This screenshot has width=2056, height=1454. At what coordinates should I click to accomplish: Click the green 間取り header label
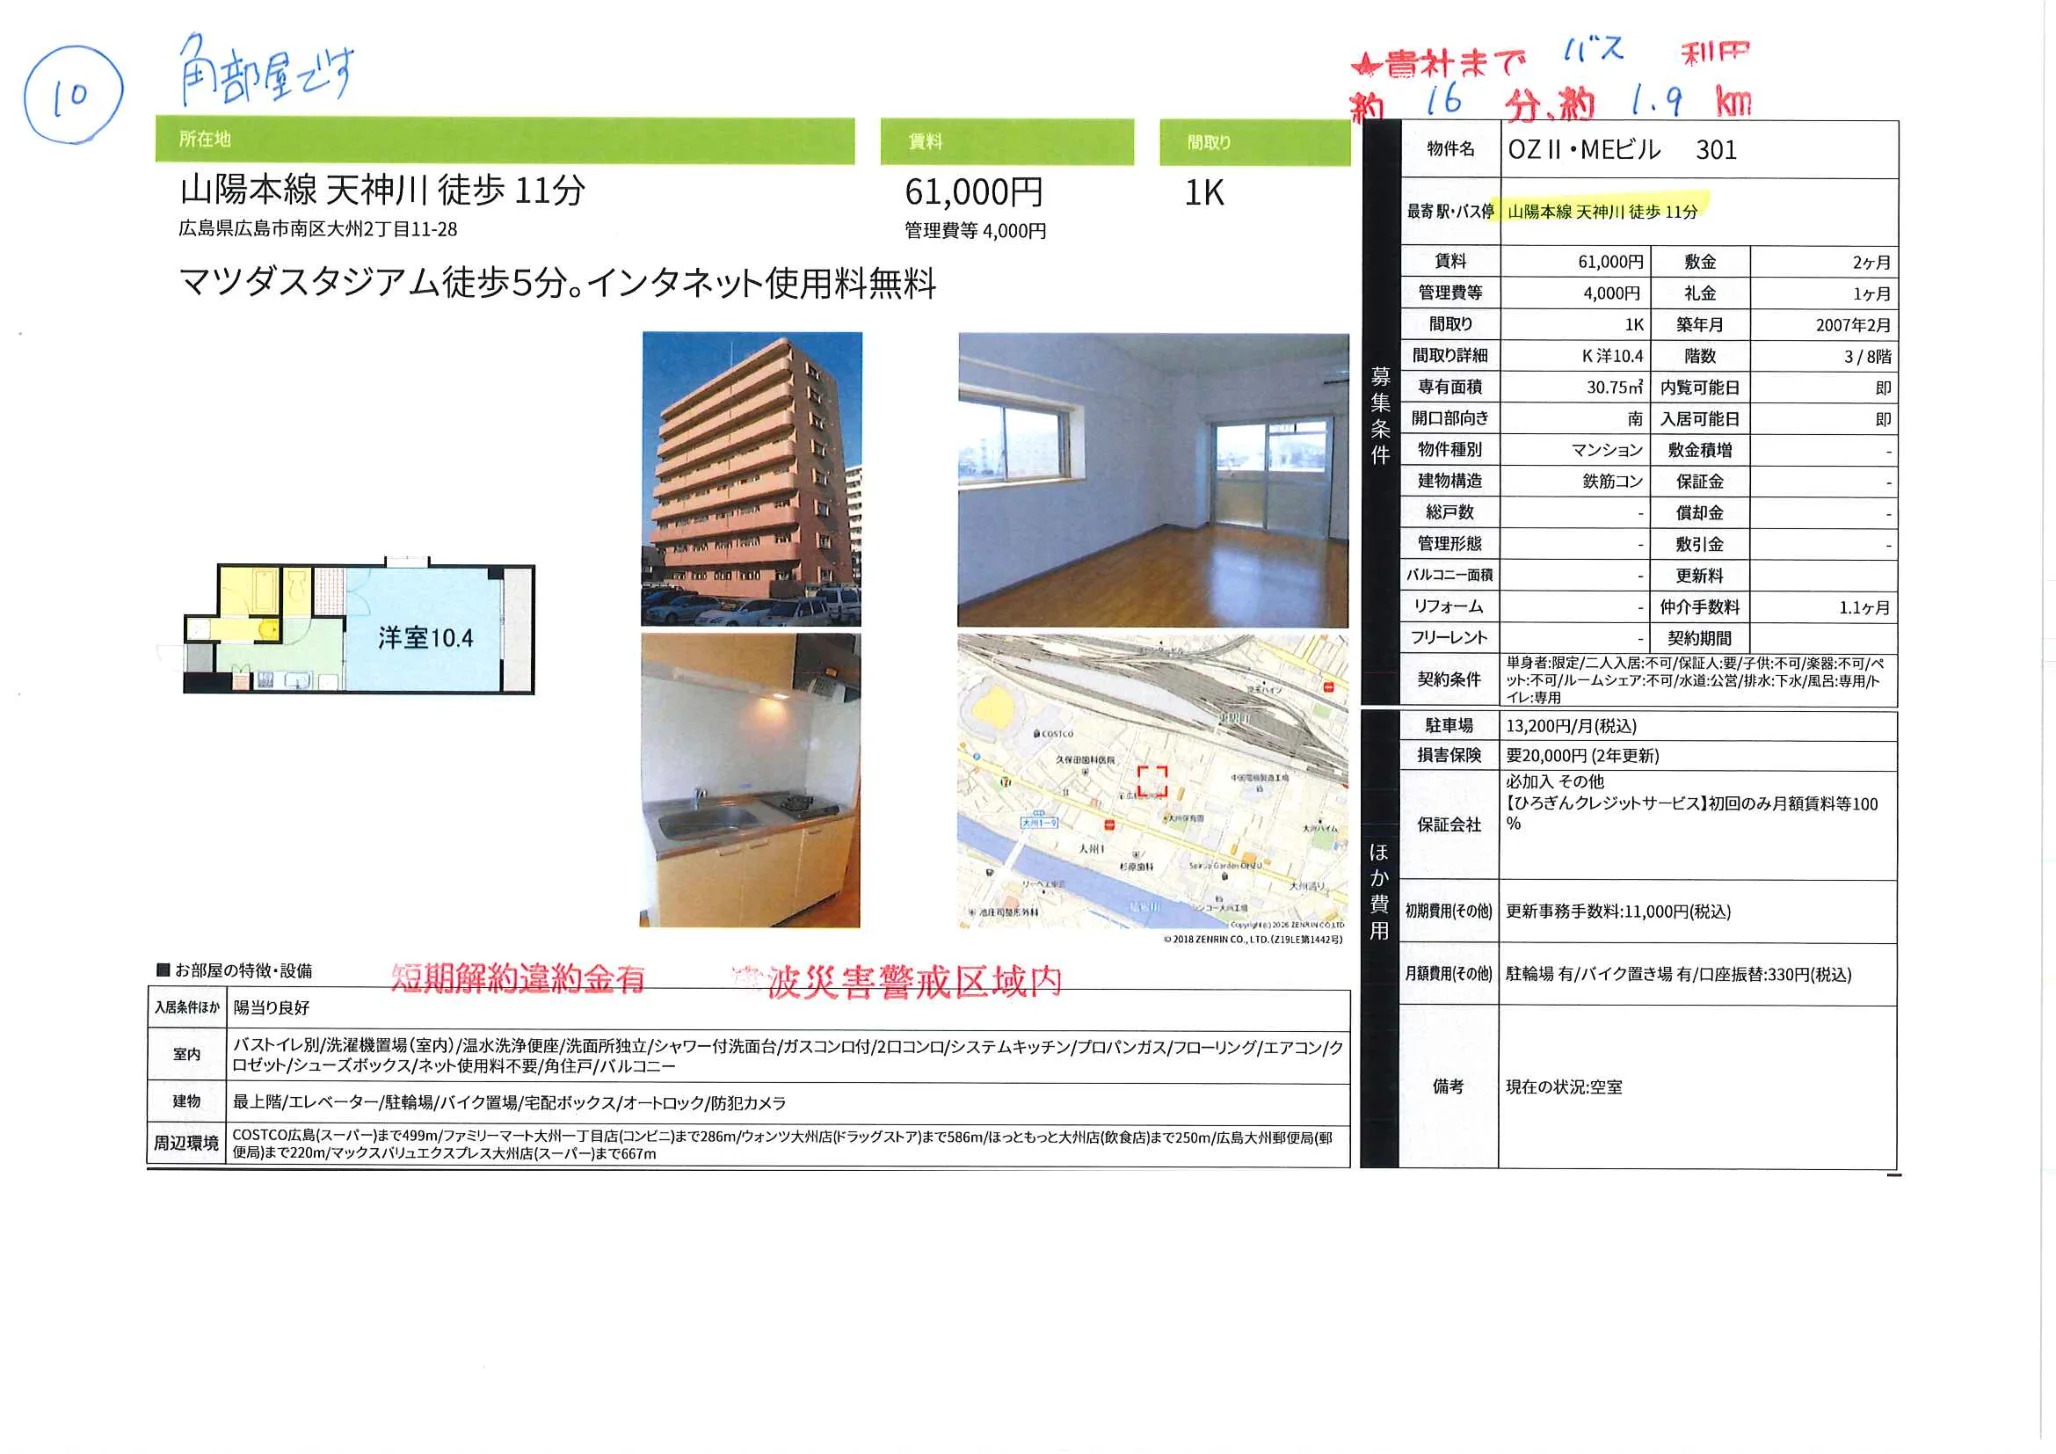(x=1254, y=143)
